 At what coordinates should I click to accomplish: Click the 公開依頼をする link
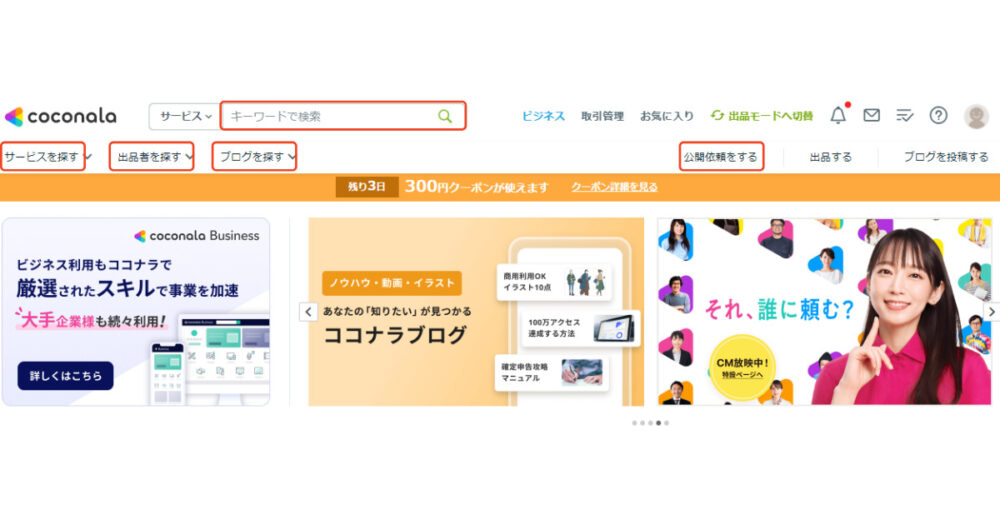click(721, 156)
